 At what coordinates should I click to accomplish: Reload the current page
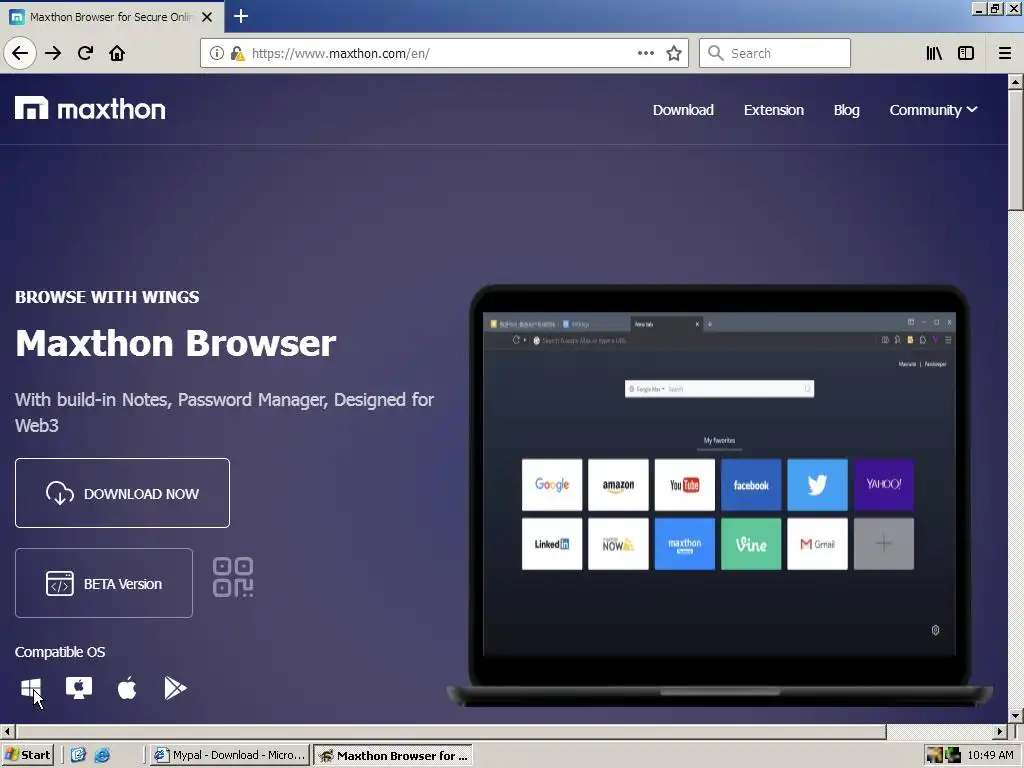point(85,53)
